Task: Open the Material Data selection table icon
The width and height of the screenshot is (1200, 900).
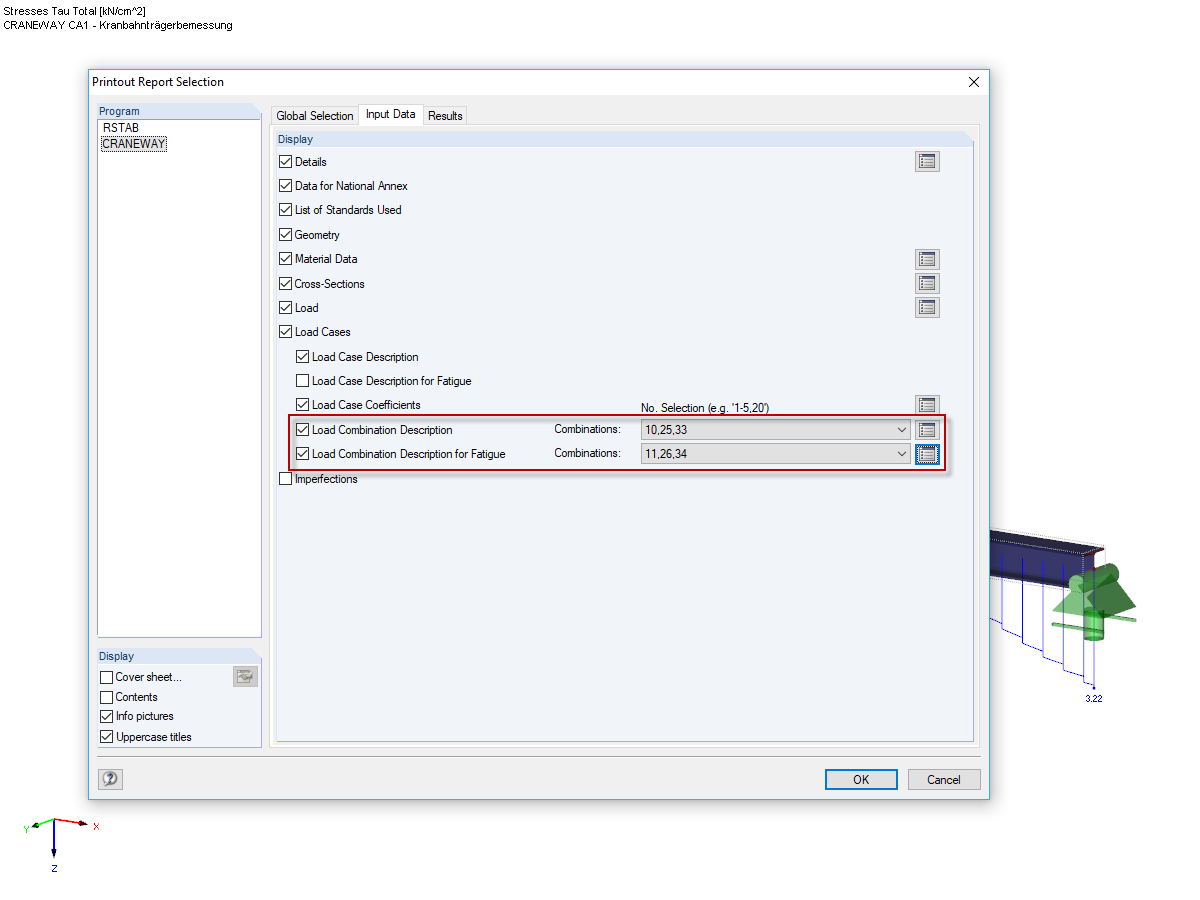Action: 927,259
